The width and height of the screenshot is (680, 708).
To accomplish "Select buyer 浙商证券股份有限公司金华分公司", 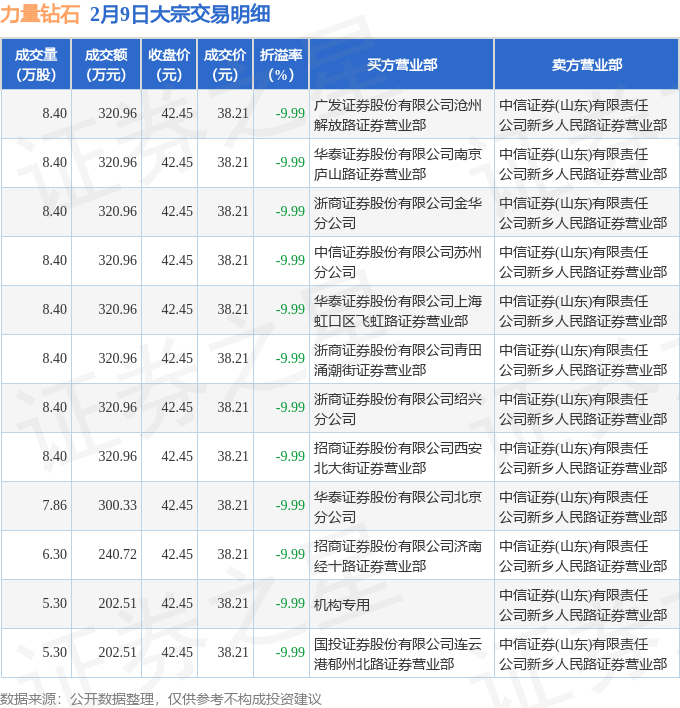I will [398, 213].
